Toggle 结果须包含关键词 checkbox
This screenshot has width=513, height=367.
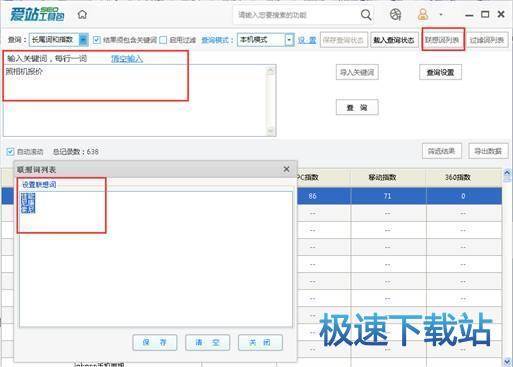(x=97, y=40)
